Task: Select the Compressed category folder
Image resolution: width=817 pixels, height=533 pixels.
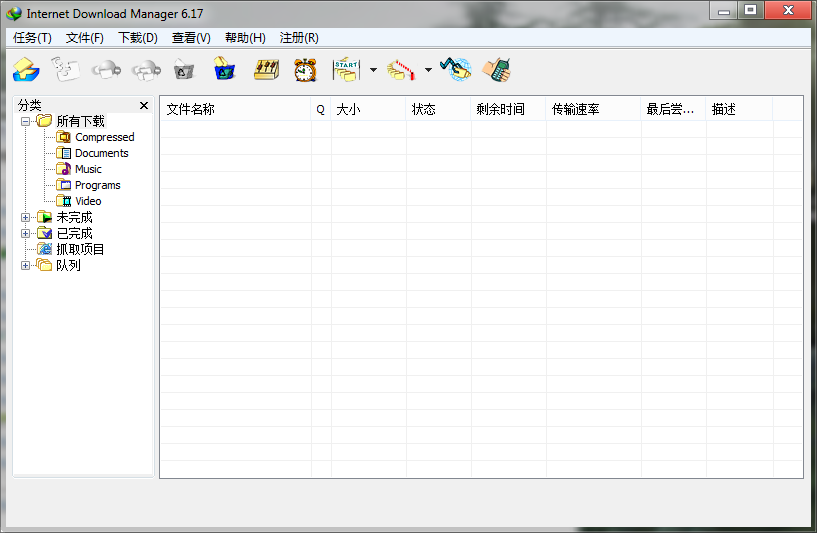Action: tap(104, 137)
